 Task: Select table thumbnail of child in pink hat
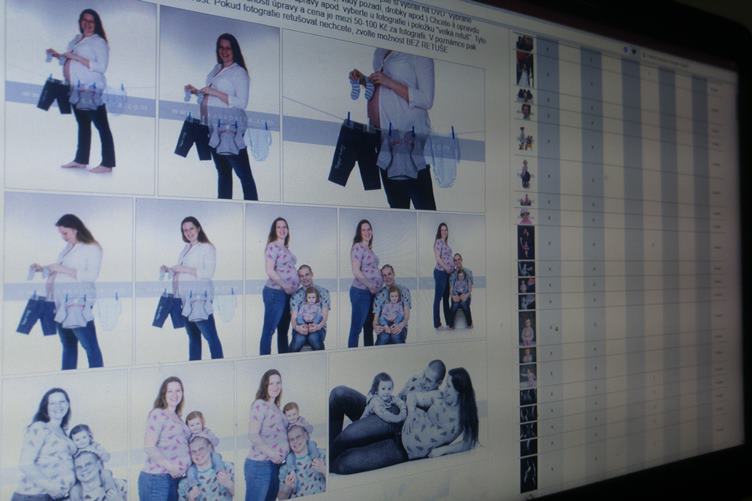pos(526,216)
